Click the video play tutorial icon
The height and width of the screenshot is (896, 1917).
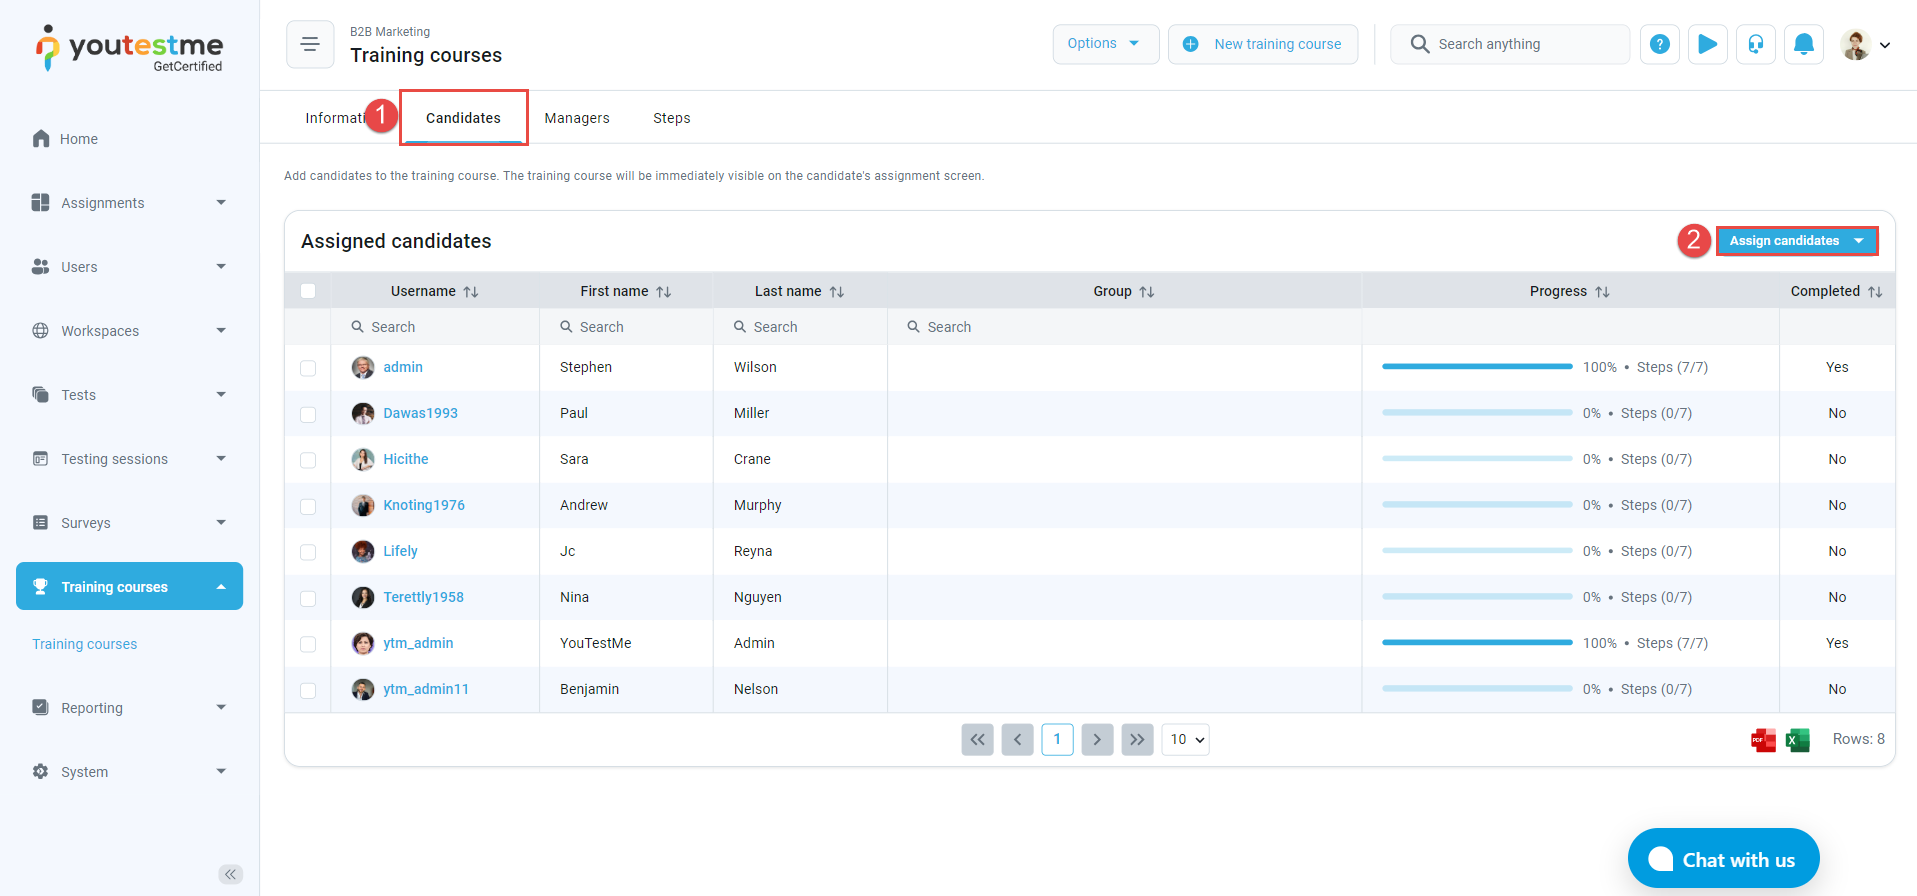pos(1707,44)
